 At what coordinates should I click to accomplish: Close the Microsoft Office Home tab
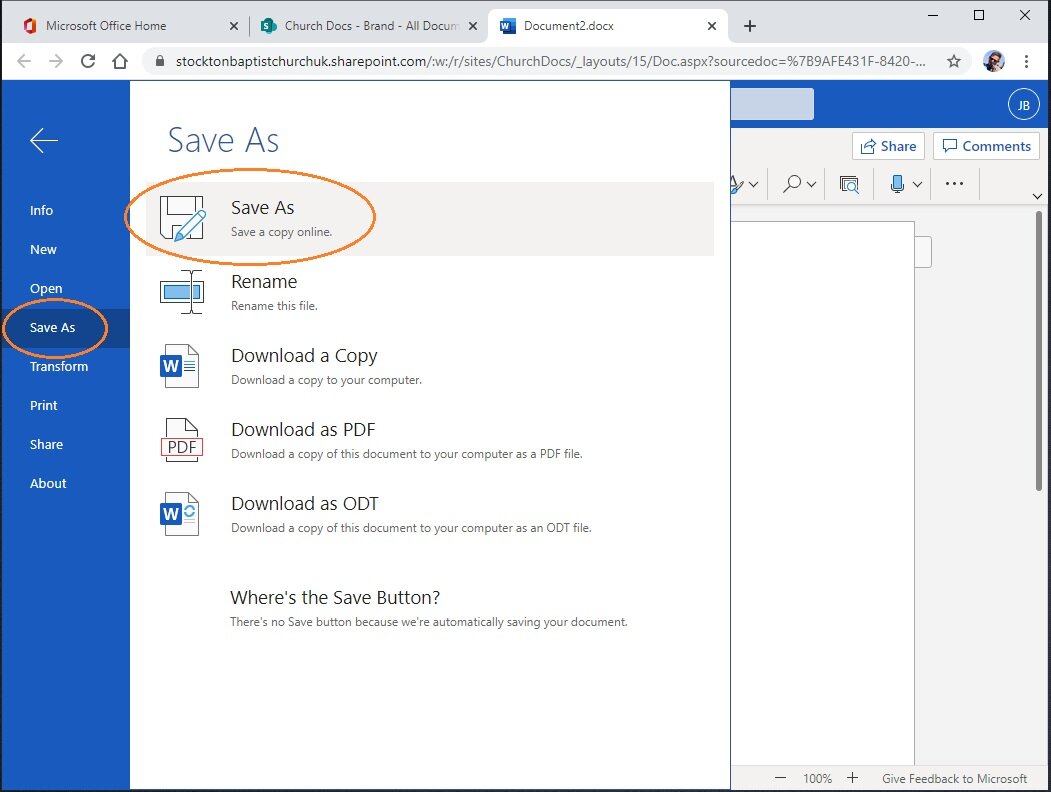pyautogui.click(x=233, y=26)
